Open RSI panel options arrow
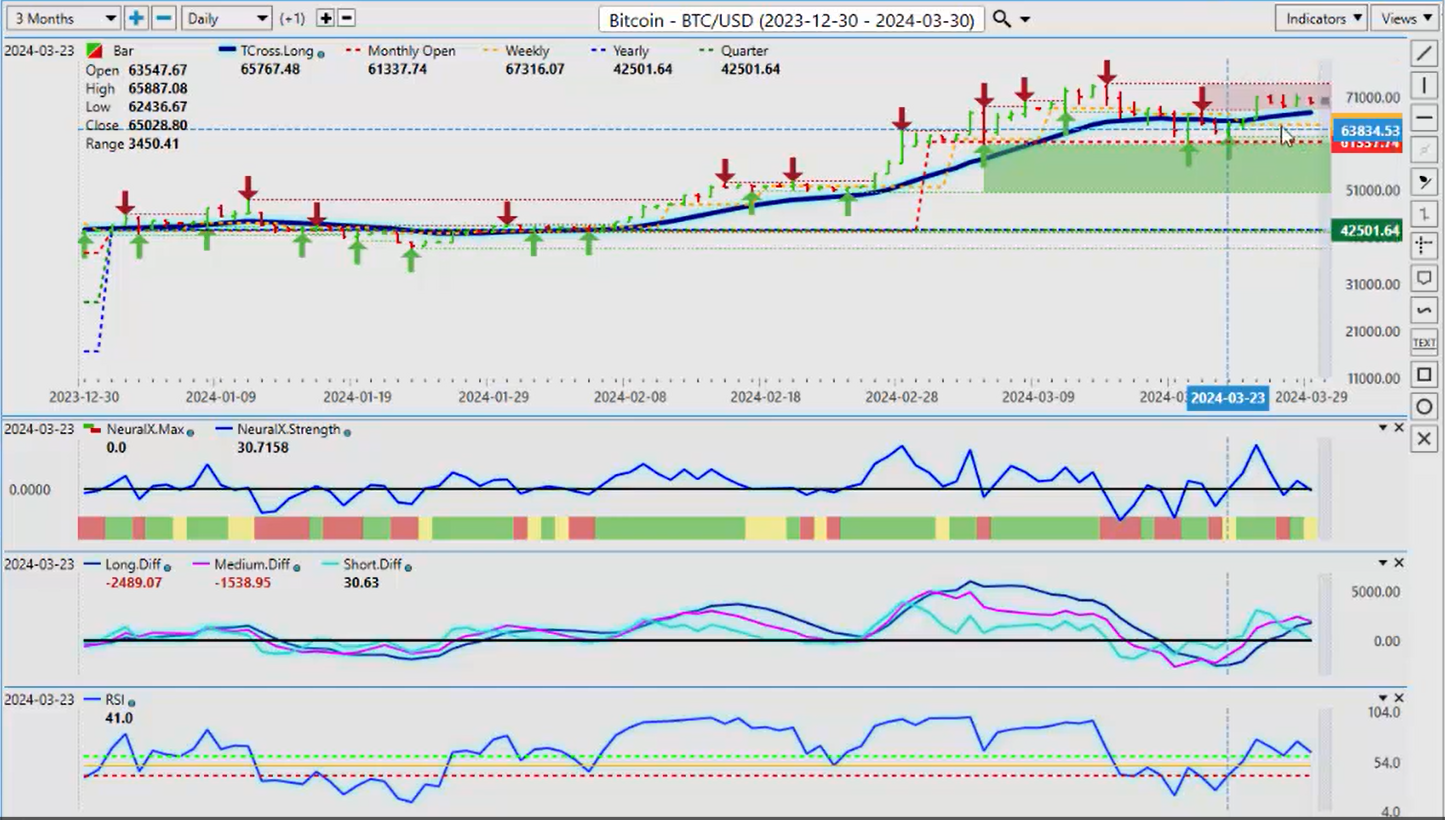The image size is (1445, 820). [x=1383, y=698]
